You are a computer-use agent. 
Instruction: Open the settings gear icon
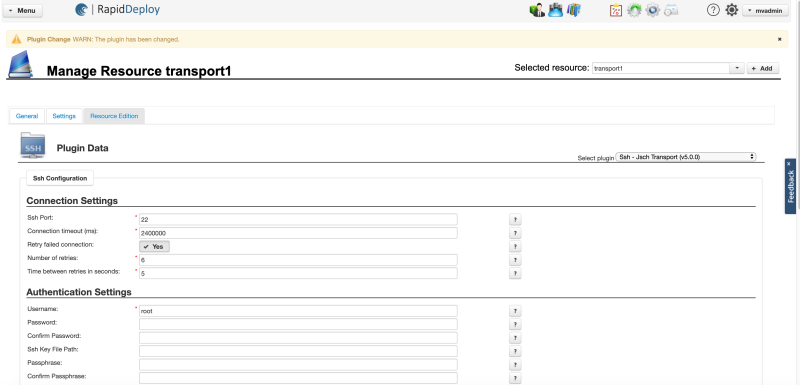(732, 10)
